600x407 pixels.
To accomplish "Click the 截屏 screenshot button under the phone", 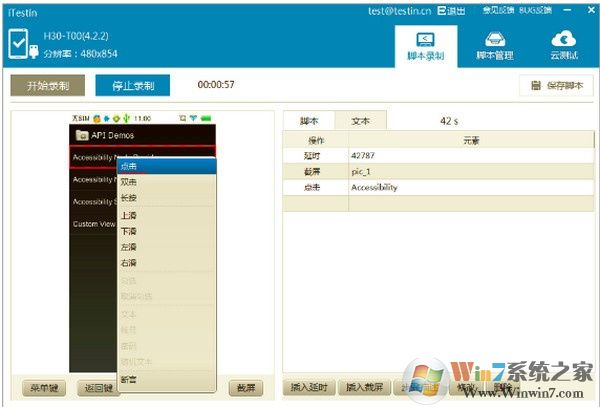I will point(246,388).
